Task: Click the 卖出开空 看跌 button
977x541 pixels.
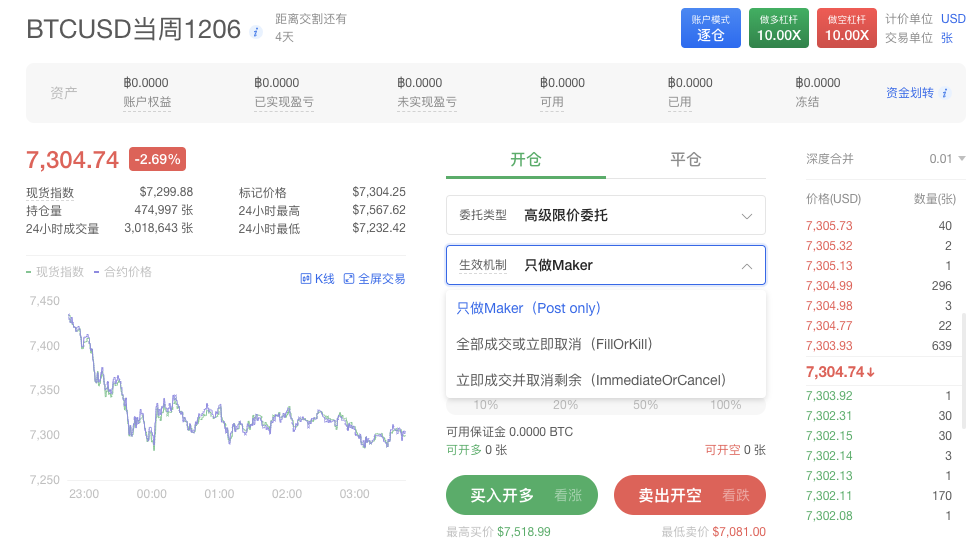Action: coord(690,496)
